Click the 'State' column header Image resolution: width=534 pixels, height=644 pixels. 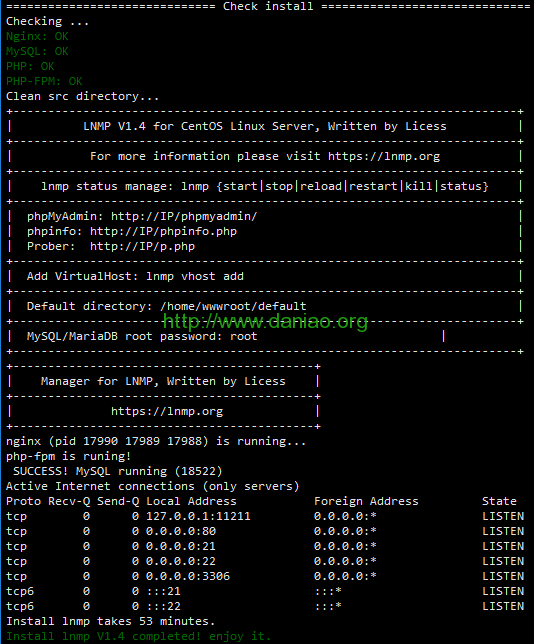click(499, 501)
